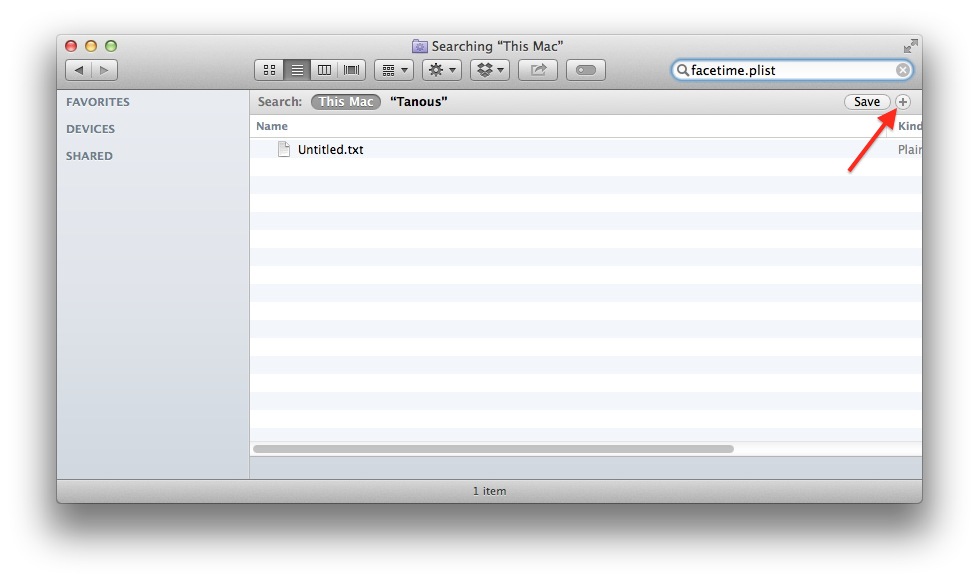Go forward with the right arrow button
This screenshot has height=582, width=979.
point(104,70)
